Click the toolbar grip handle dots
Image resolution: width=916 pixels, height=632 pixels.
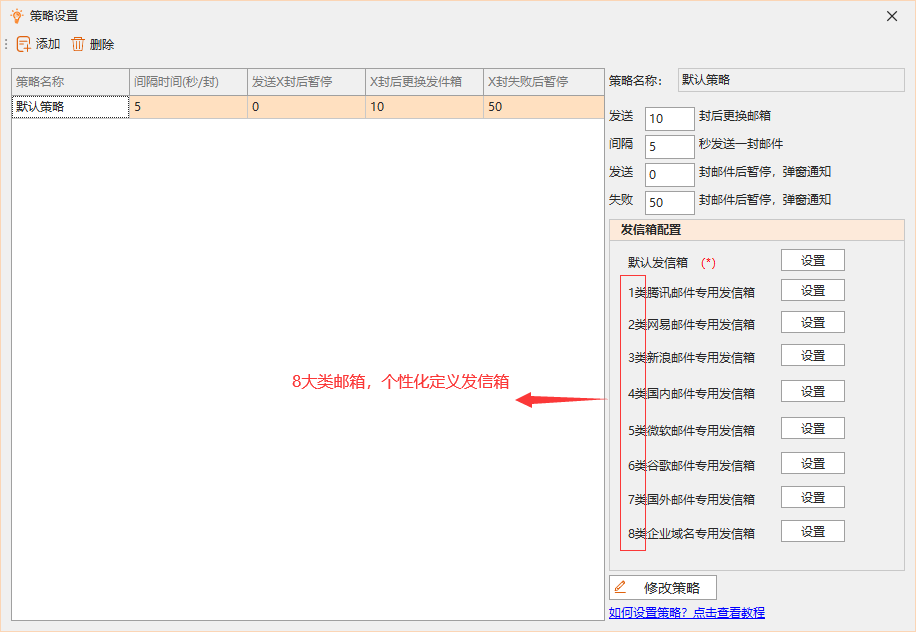[x=6, y=44]
